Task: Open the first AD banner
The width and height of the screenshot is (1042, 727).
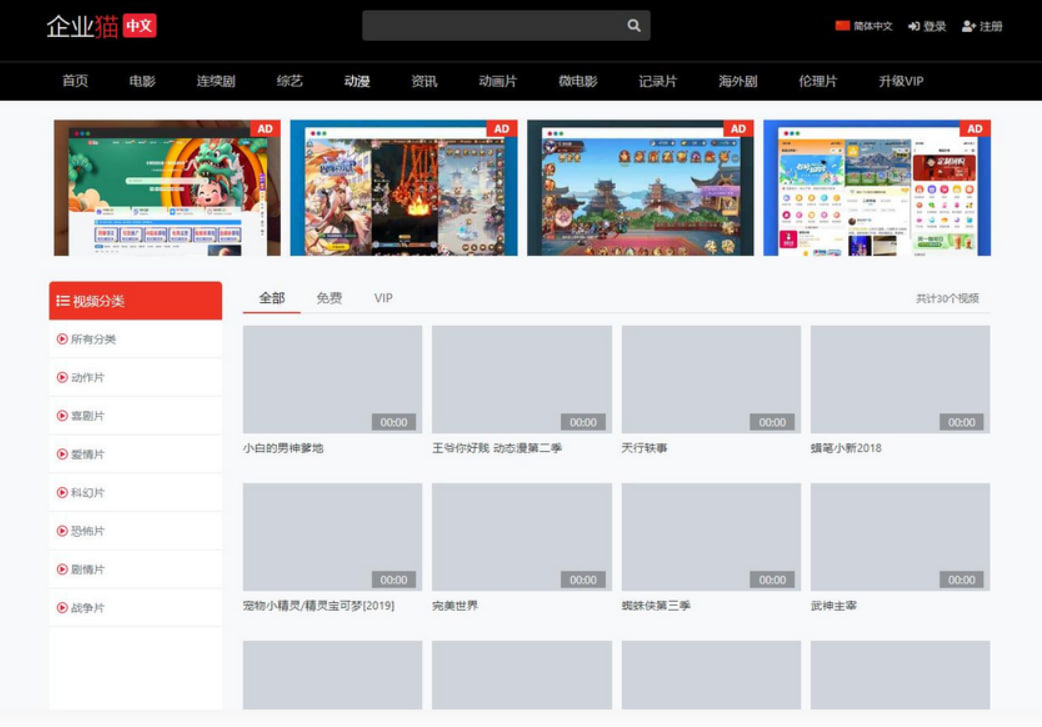Action: click(x=165, y=187)
